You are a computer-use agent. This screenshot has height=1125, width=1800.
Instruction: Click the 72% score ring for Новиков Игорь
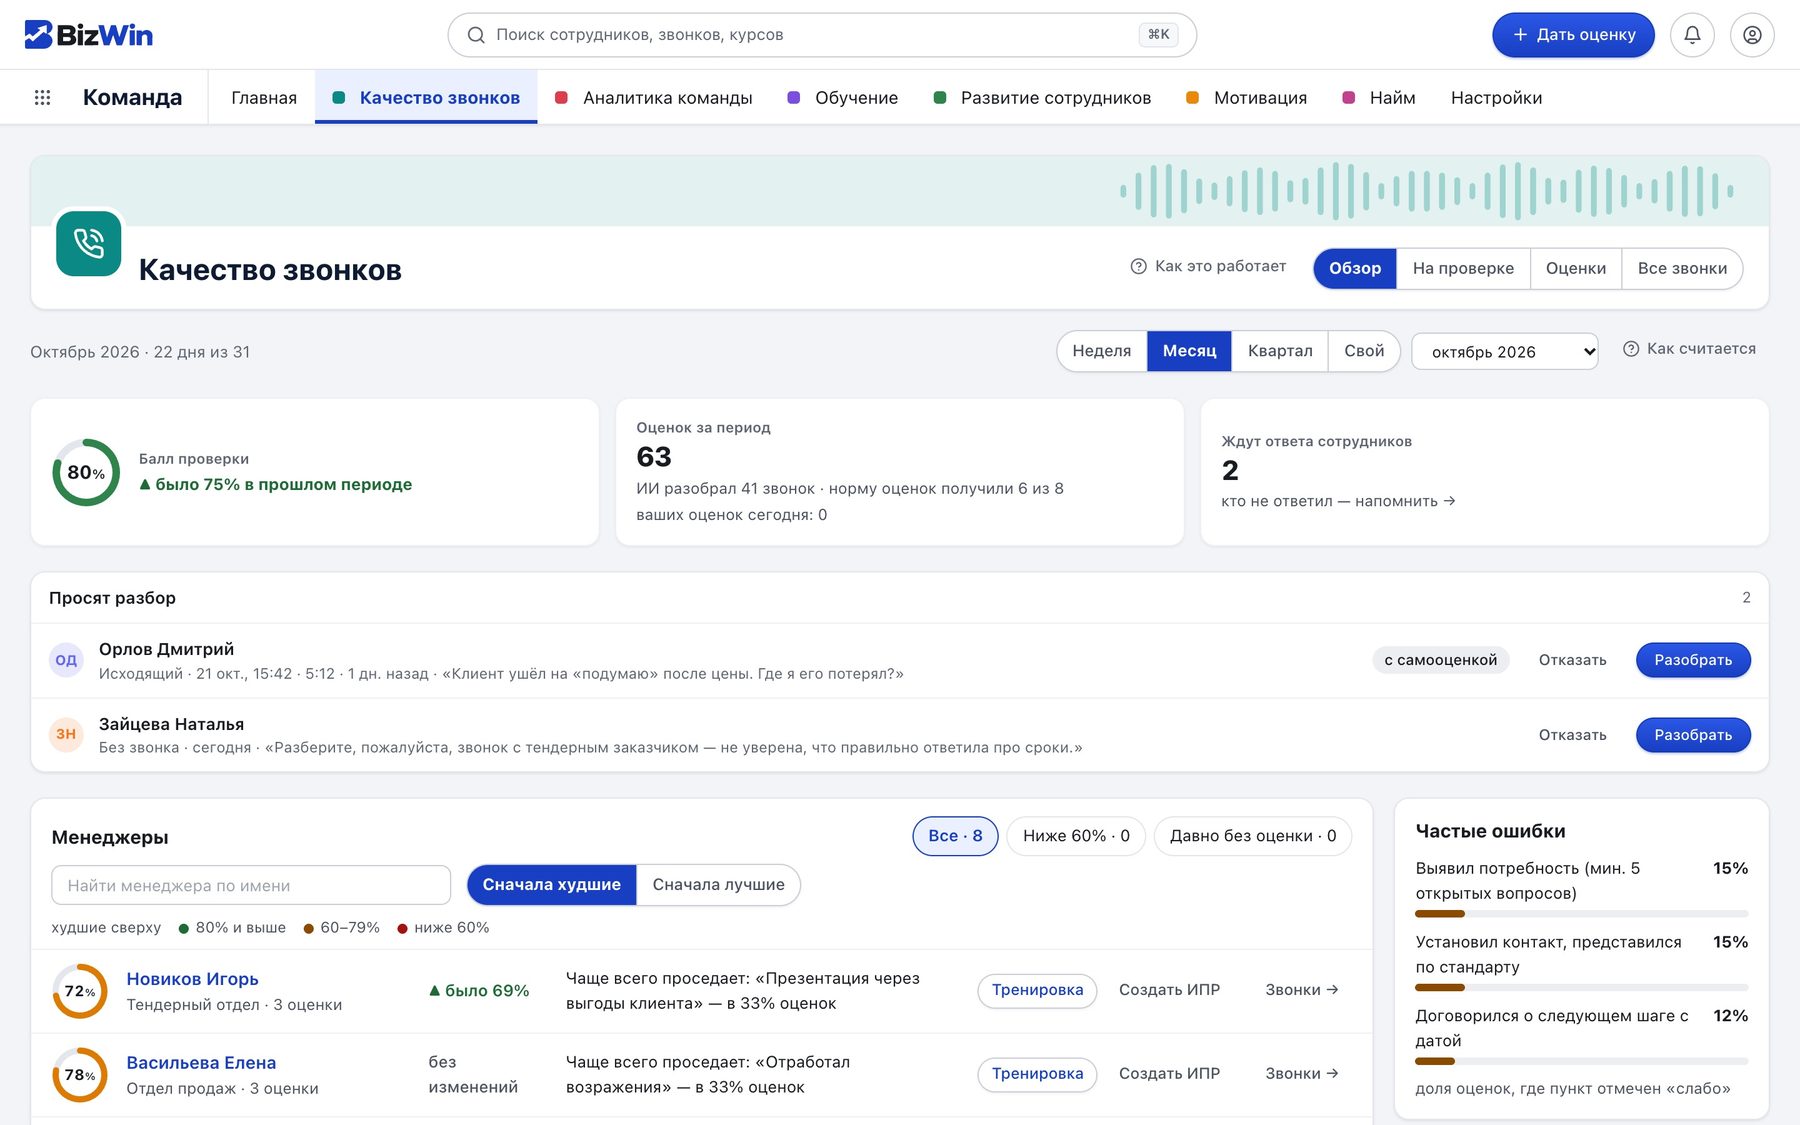80,991
